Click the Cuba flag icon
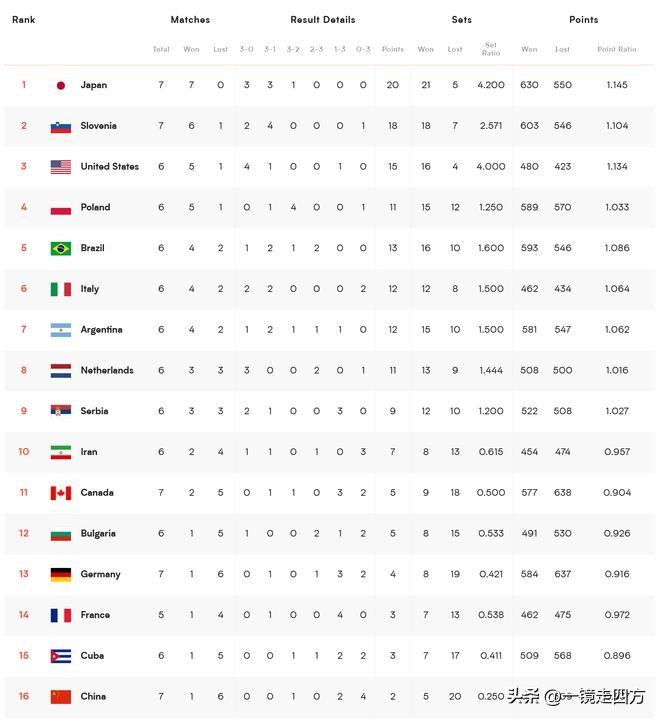660x719 pixels. click(x=60, y=656)
